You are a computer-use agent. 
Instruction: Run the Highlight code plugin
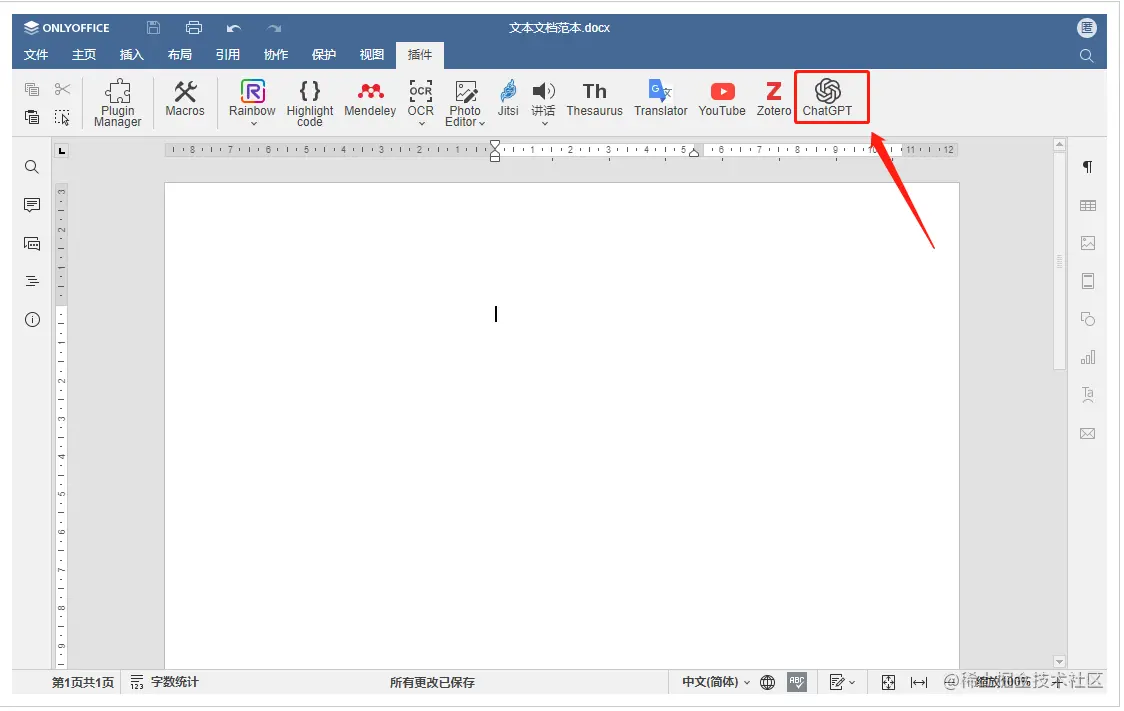click(x=310, y=102)
